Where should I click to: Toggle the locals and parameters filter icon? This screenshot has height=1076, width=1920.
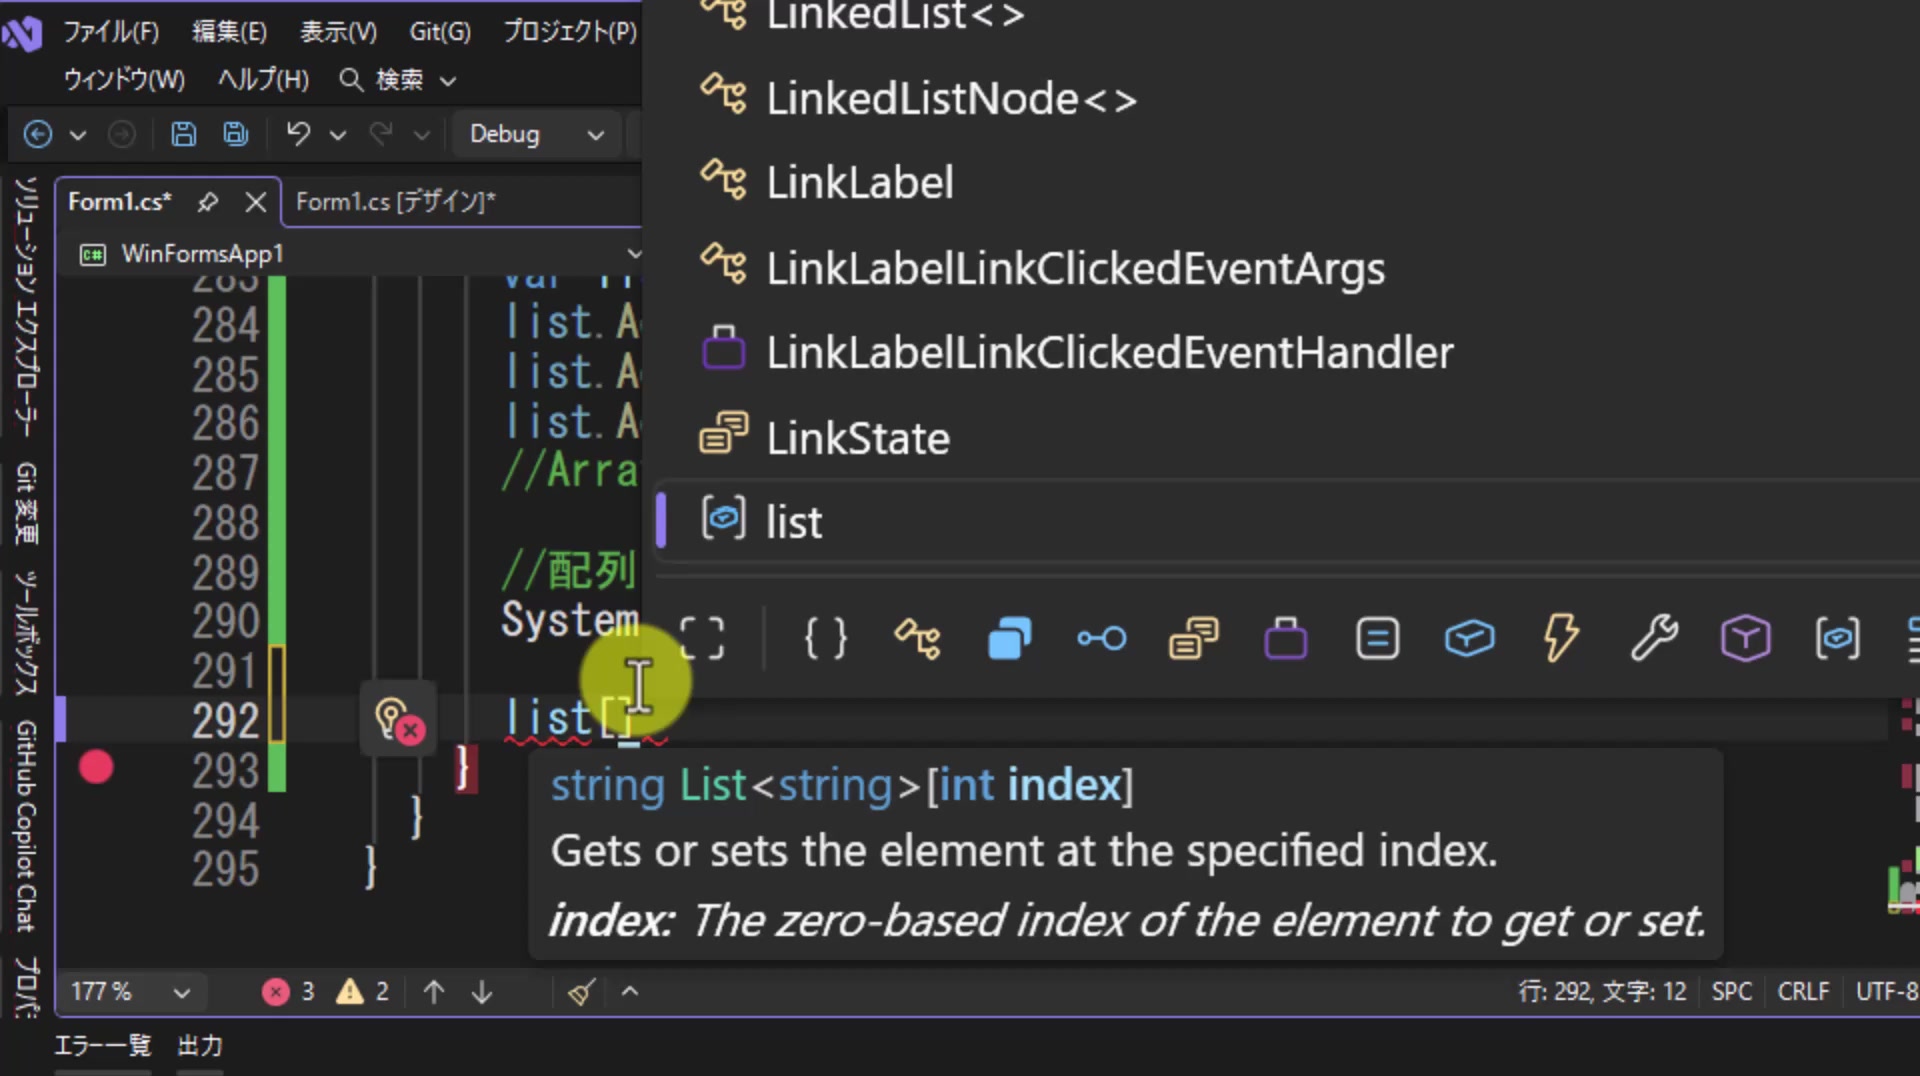[x=1838, y=638]
